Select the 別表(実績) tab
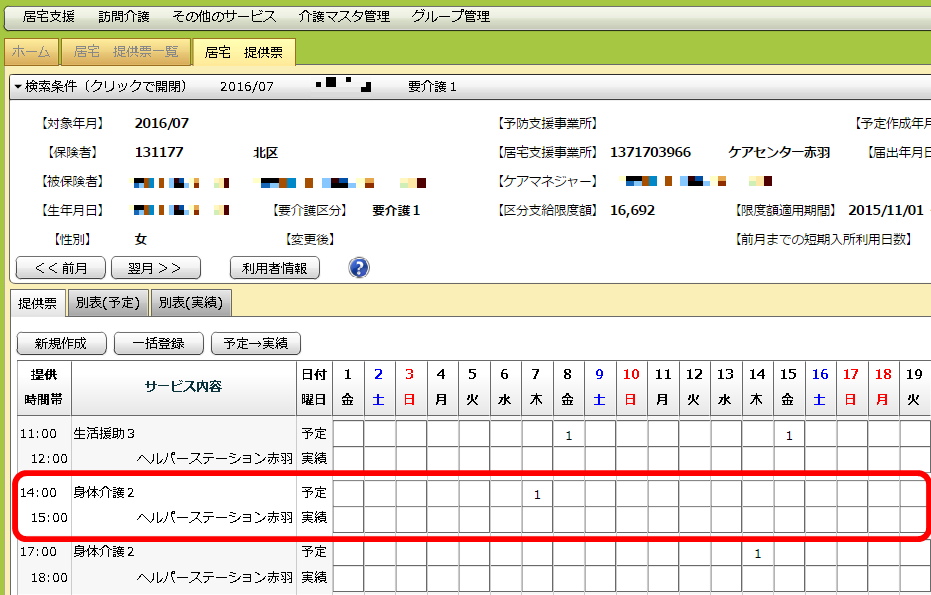Viewport: 931px width, 595px height. (191, 302)
